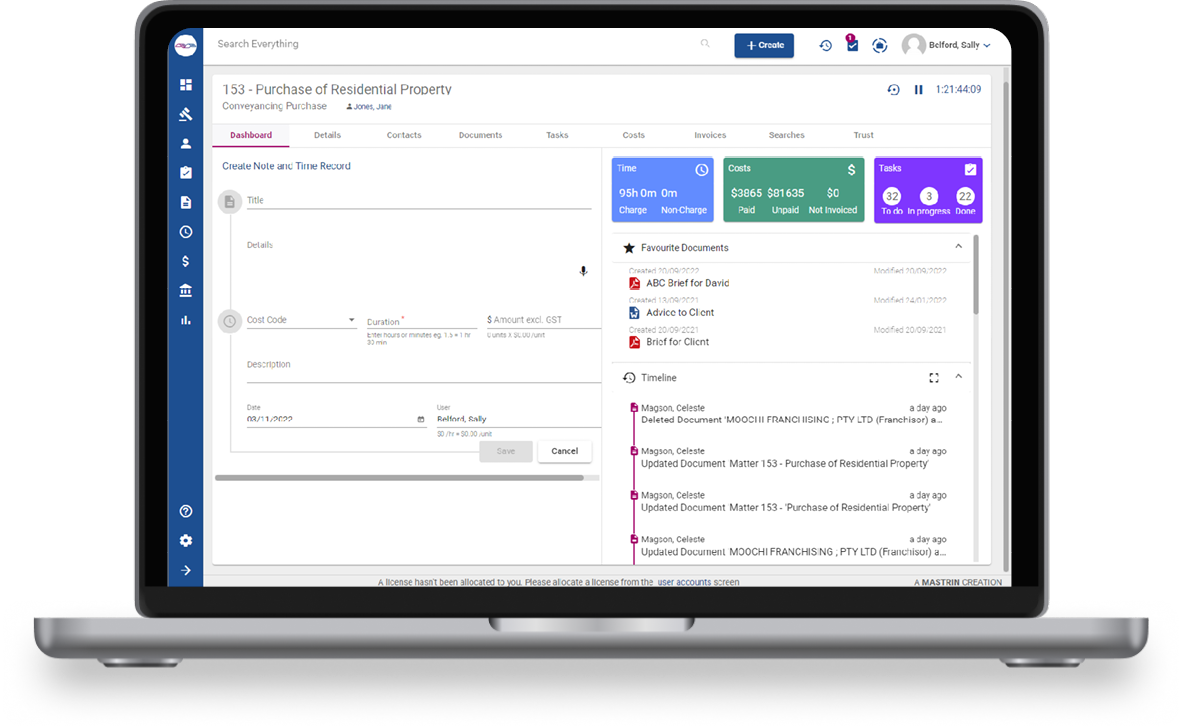The width and height of the screenshot is (1179, 727).
Task: Switch to the Invoices tab
Action: tap(710, 135)
